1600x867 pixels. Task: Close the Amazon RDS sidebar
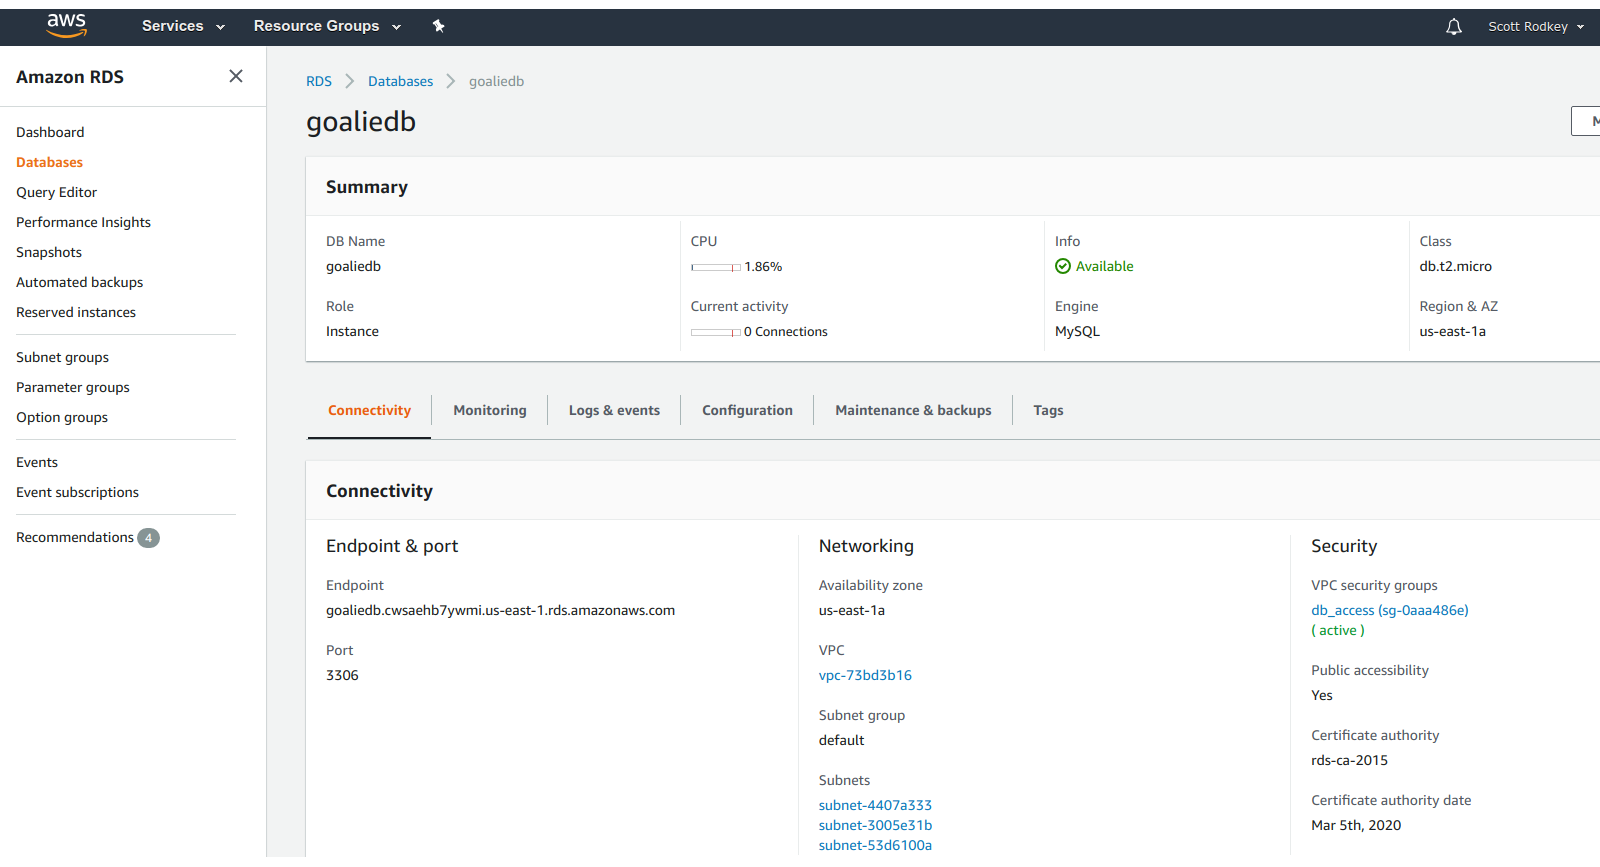[x=236, y=76]
